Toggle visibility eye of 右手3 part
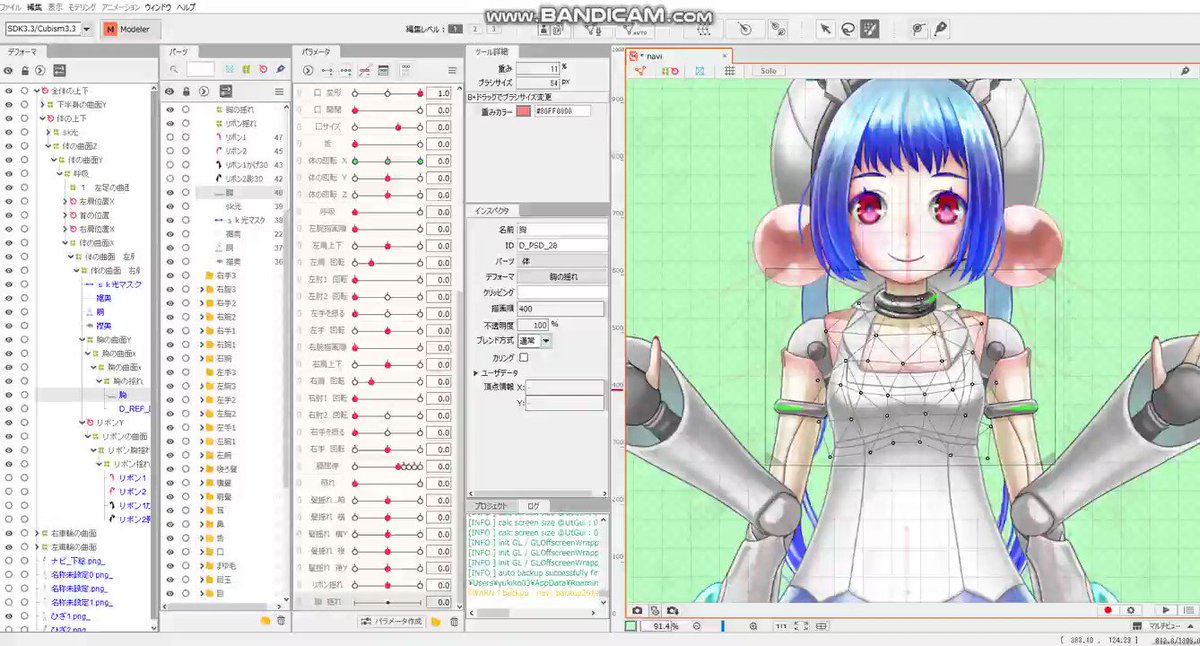This screenshot has width=1200, height=646. pyautogui.click(x=169, y=275)
